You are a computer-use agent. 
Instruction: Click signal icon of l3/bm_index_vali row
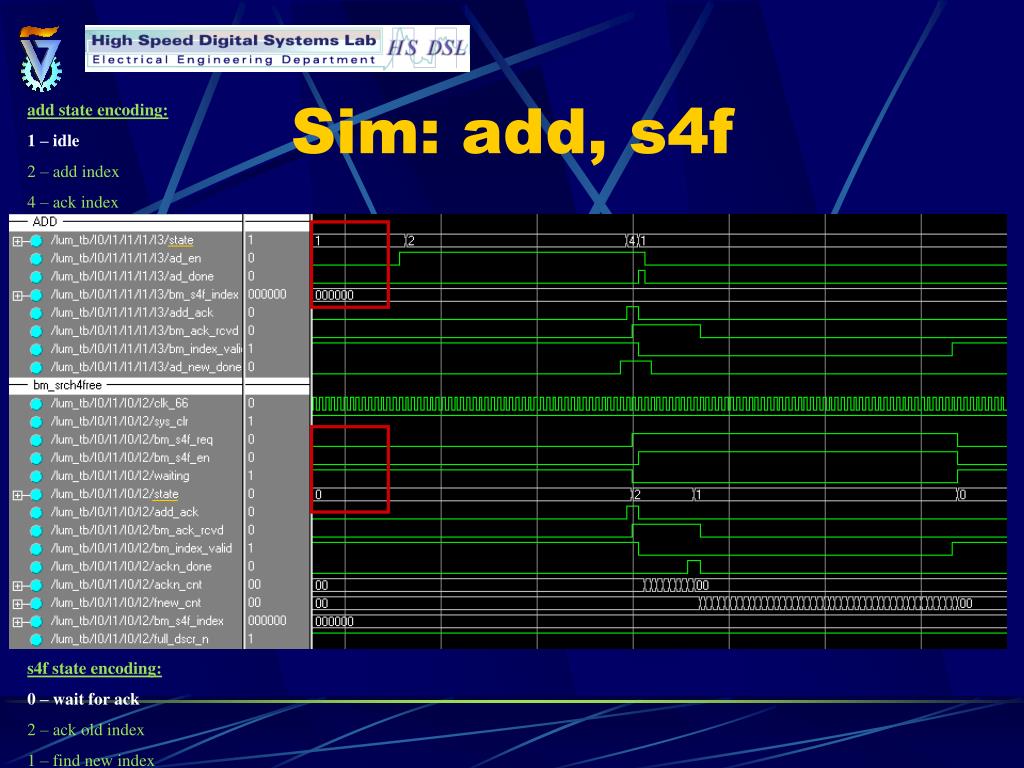(x=36, y=349)
